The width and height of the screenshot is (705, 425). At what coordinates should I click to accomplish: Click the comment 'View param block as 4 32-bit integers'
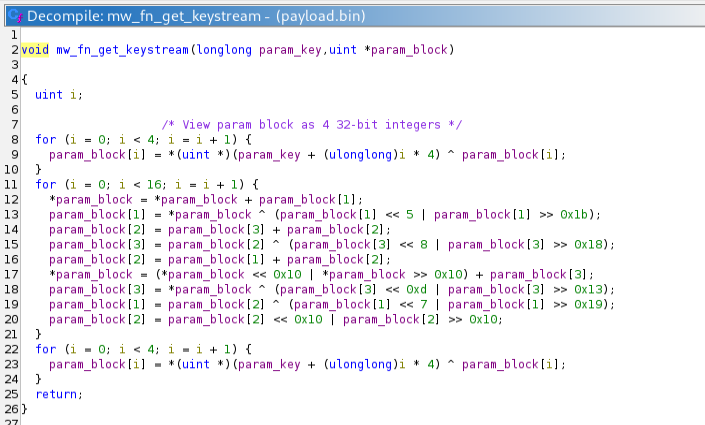tap(312, 125)
